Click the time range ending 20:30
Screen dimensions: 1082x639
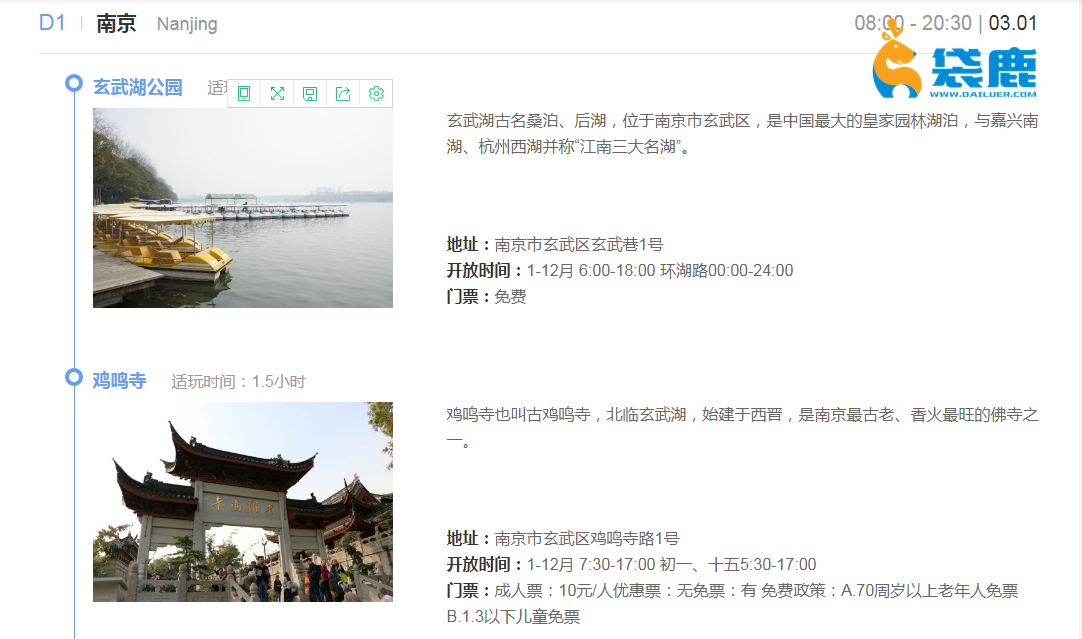(x=913, y=23)
